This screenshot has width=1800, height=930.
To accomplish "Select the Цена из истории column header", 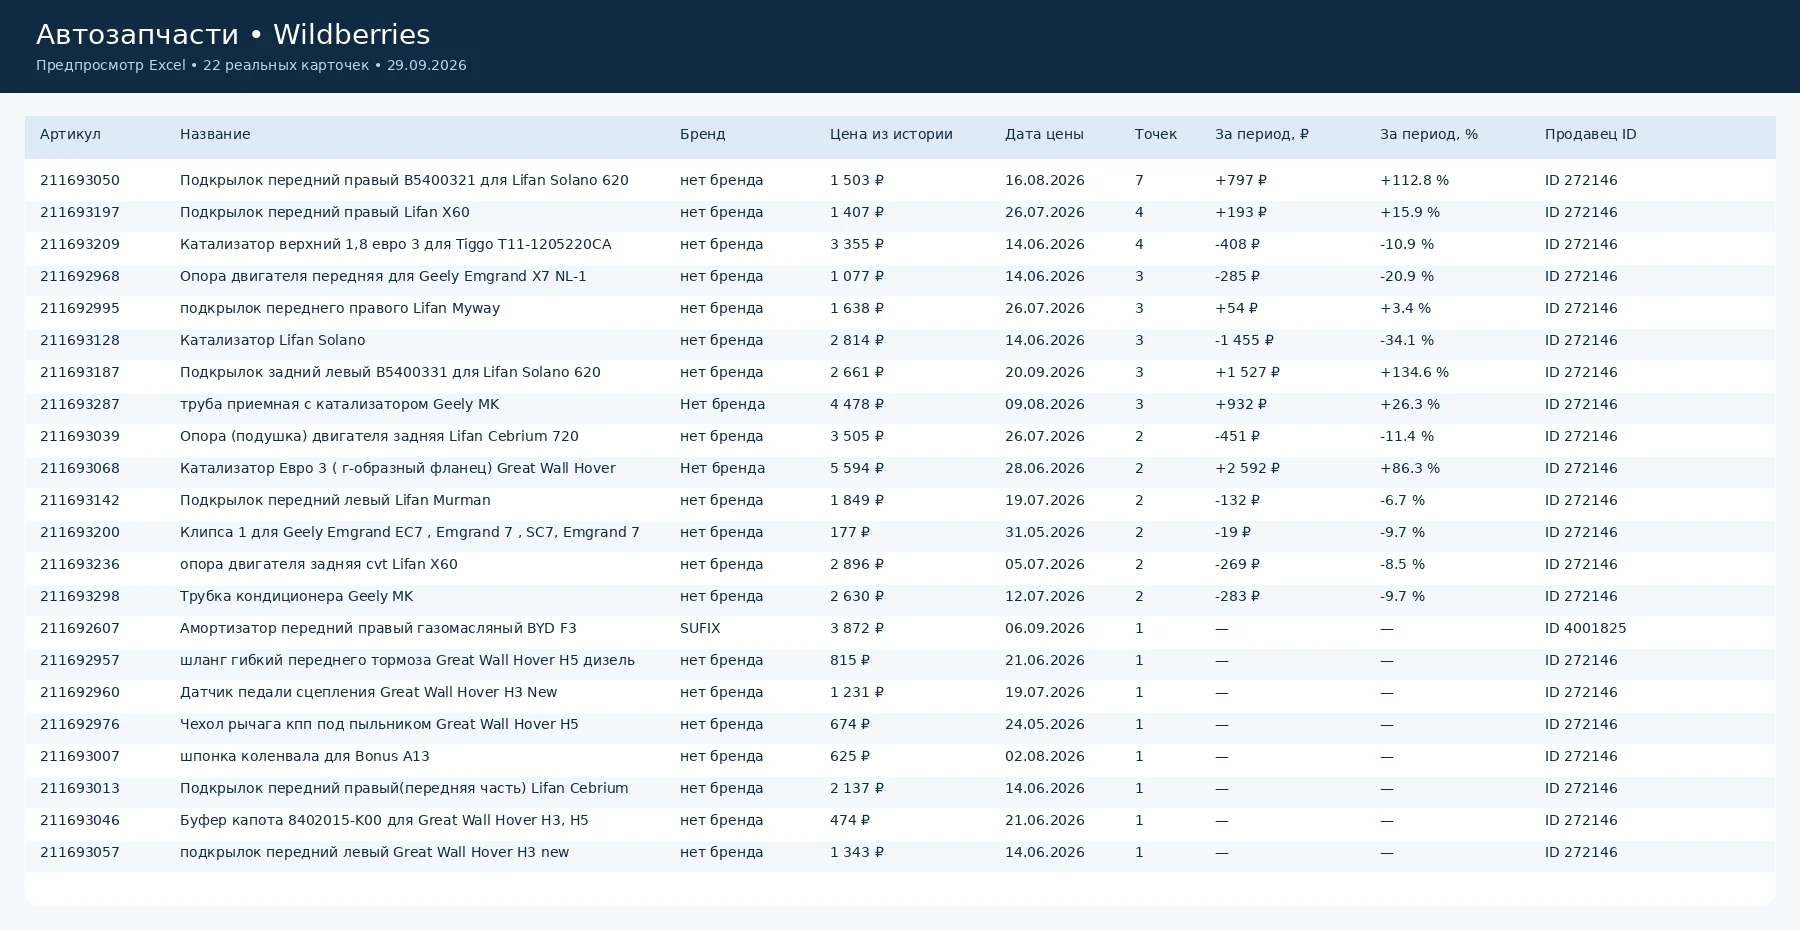I will (x=891, y=134).
